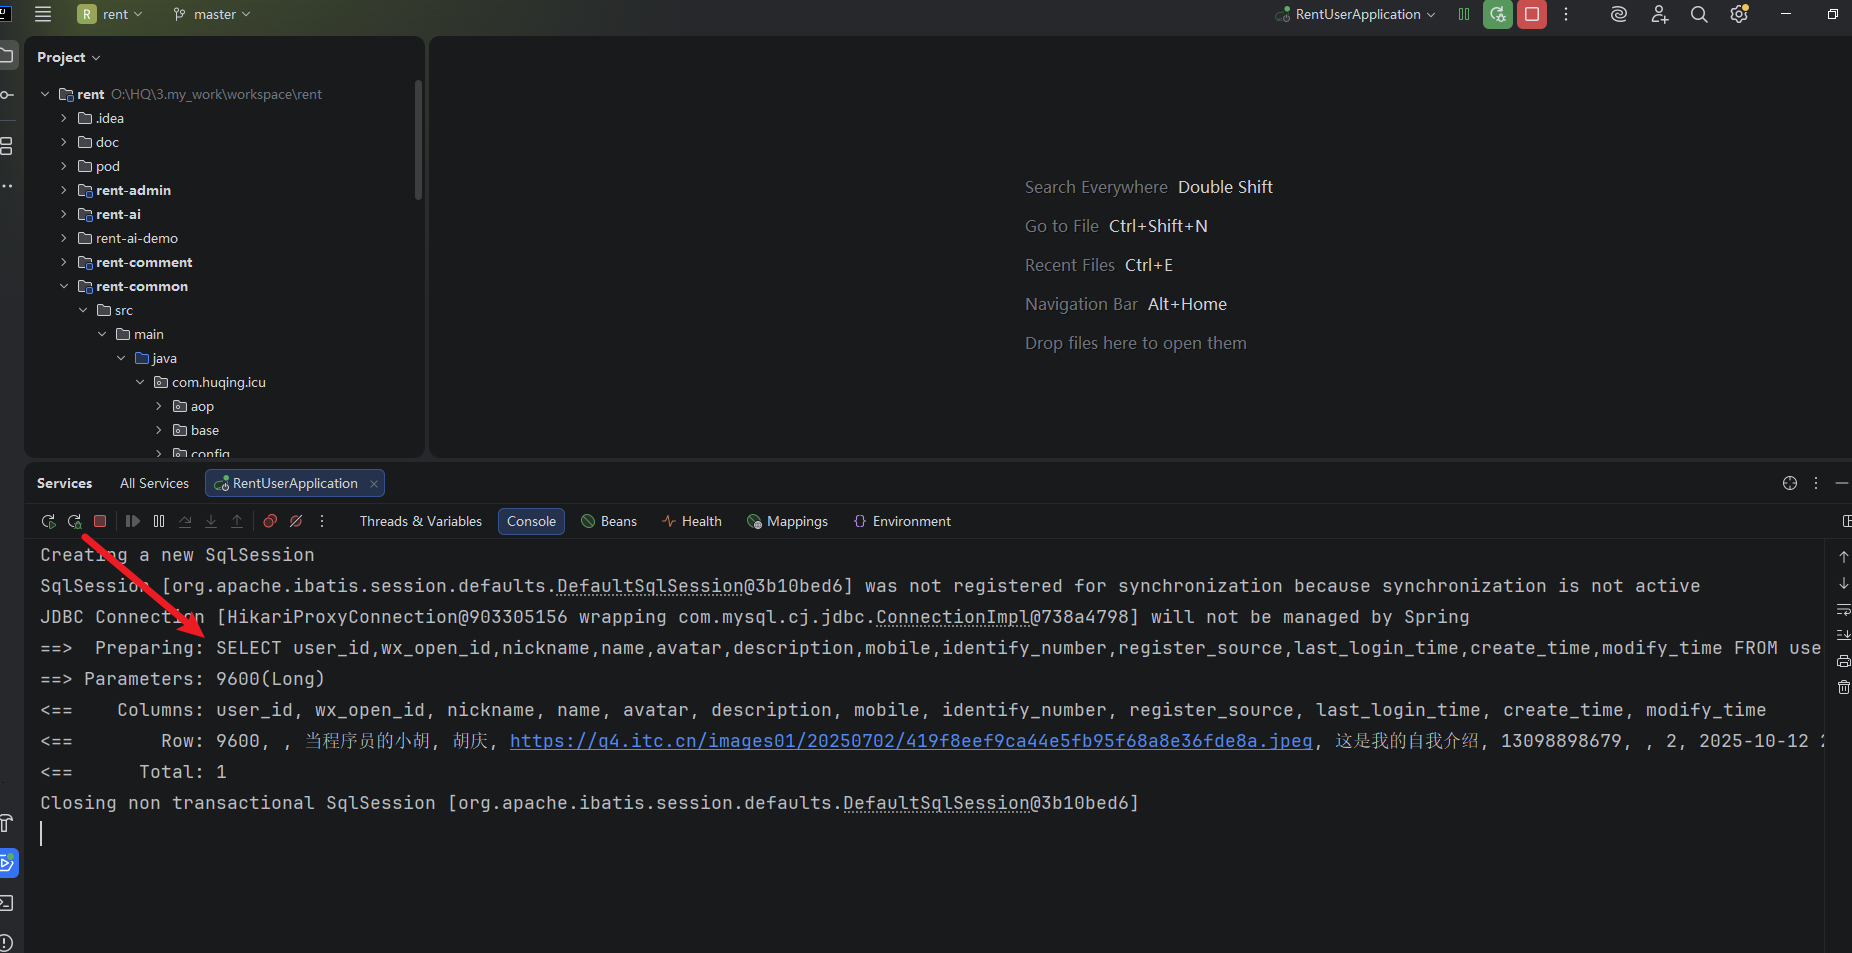Pause the running app from top toolbar
This screenshot has width=1852, height=953.
point(1464,14)
